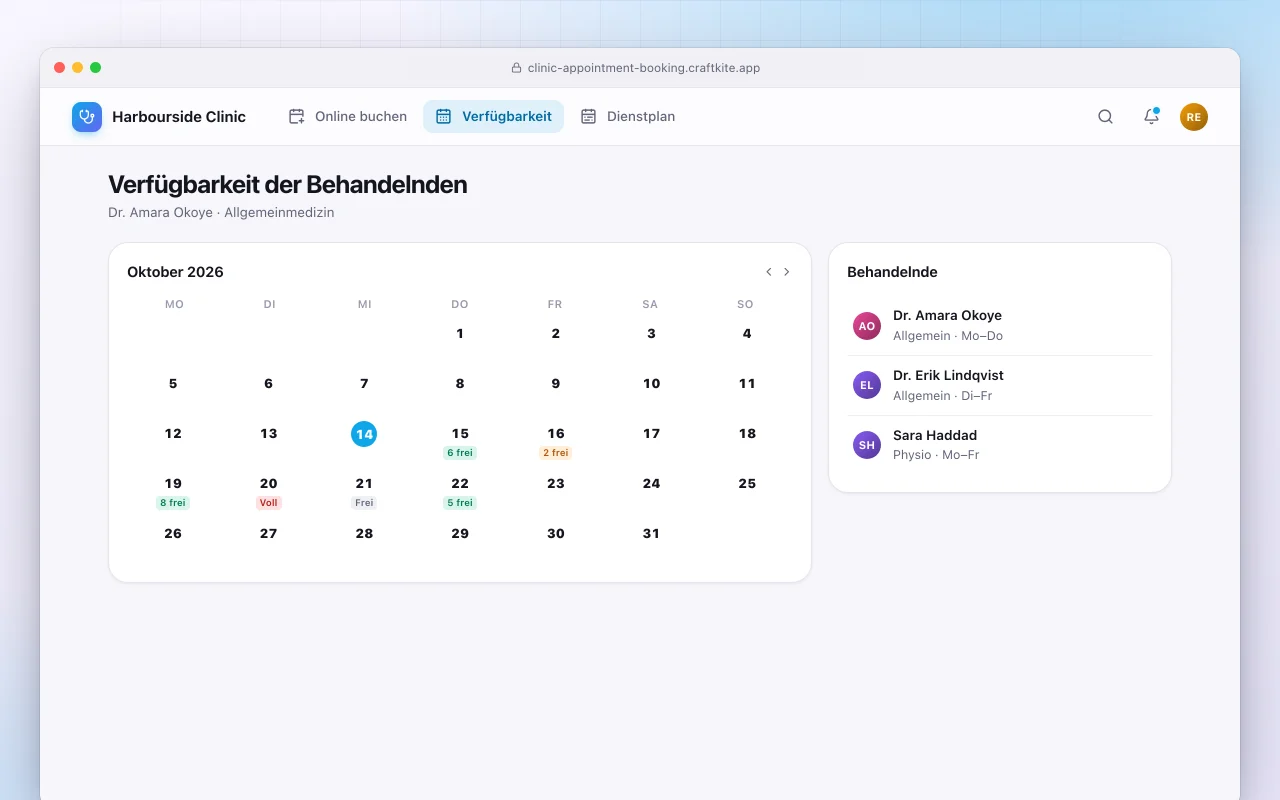Image resolution: width=1280 pixels, height=800 pixels.
Task: Pick October 15 with 6 frei
Action: click(460, 442)
